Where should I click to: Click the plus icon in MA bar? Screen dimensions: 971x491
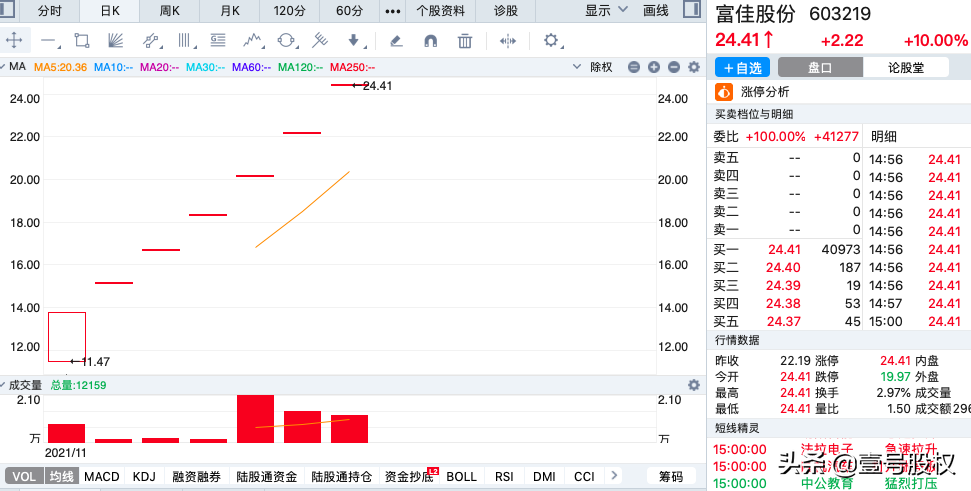tap(654, 67)
